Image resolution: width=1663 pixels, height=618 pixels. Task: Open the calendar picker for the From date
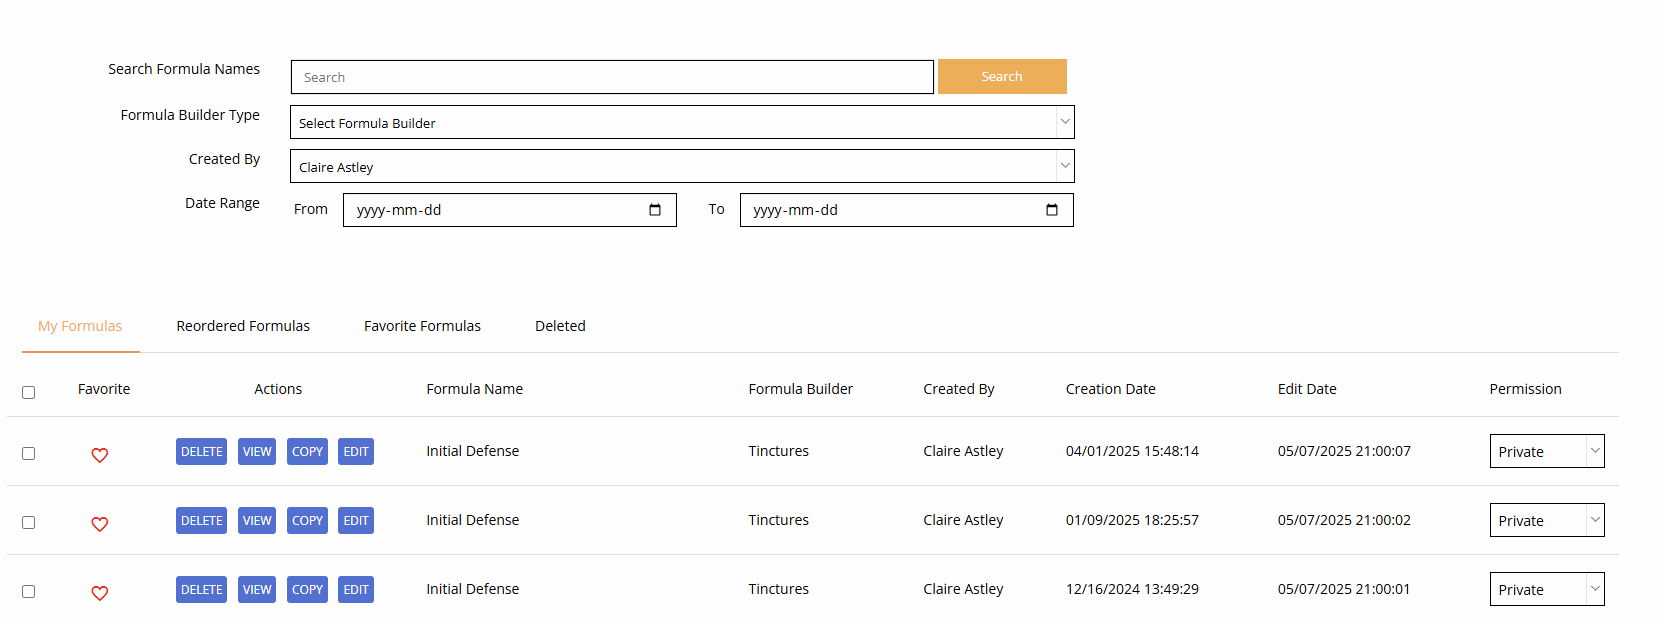tap(655, 210)
